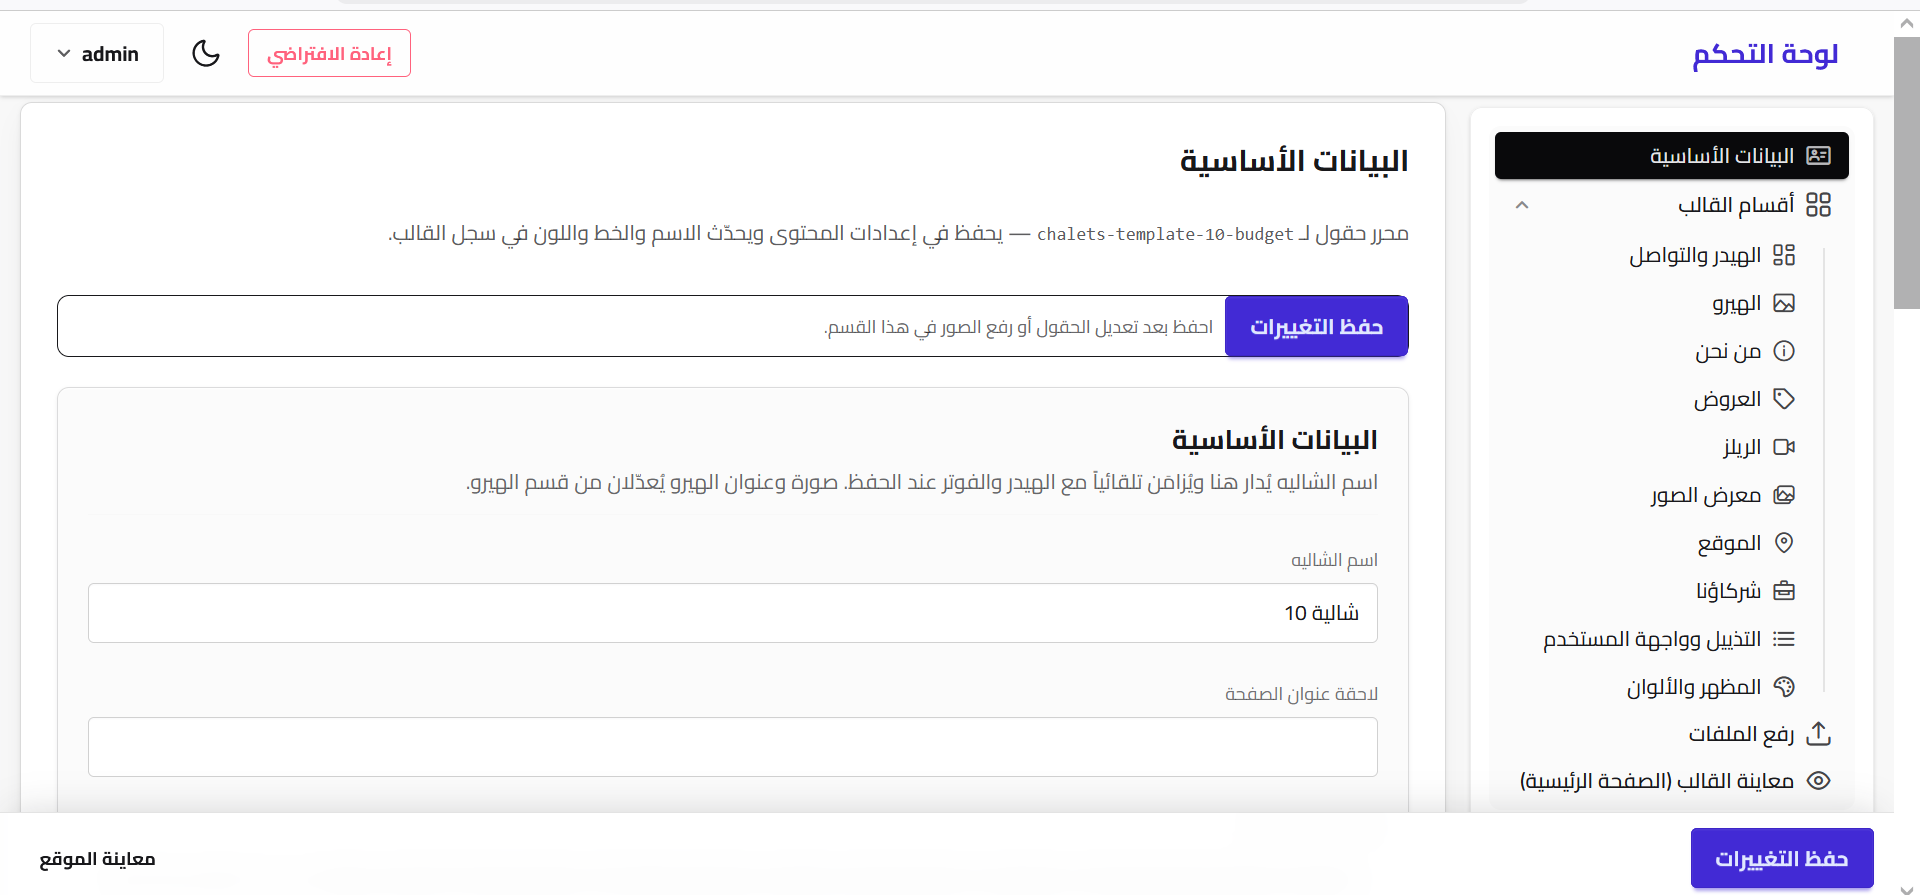
Task: Click the scrollbar up arrow
Action: click(x=1907, y=24)
